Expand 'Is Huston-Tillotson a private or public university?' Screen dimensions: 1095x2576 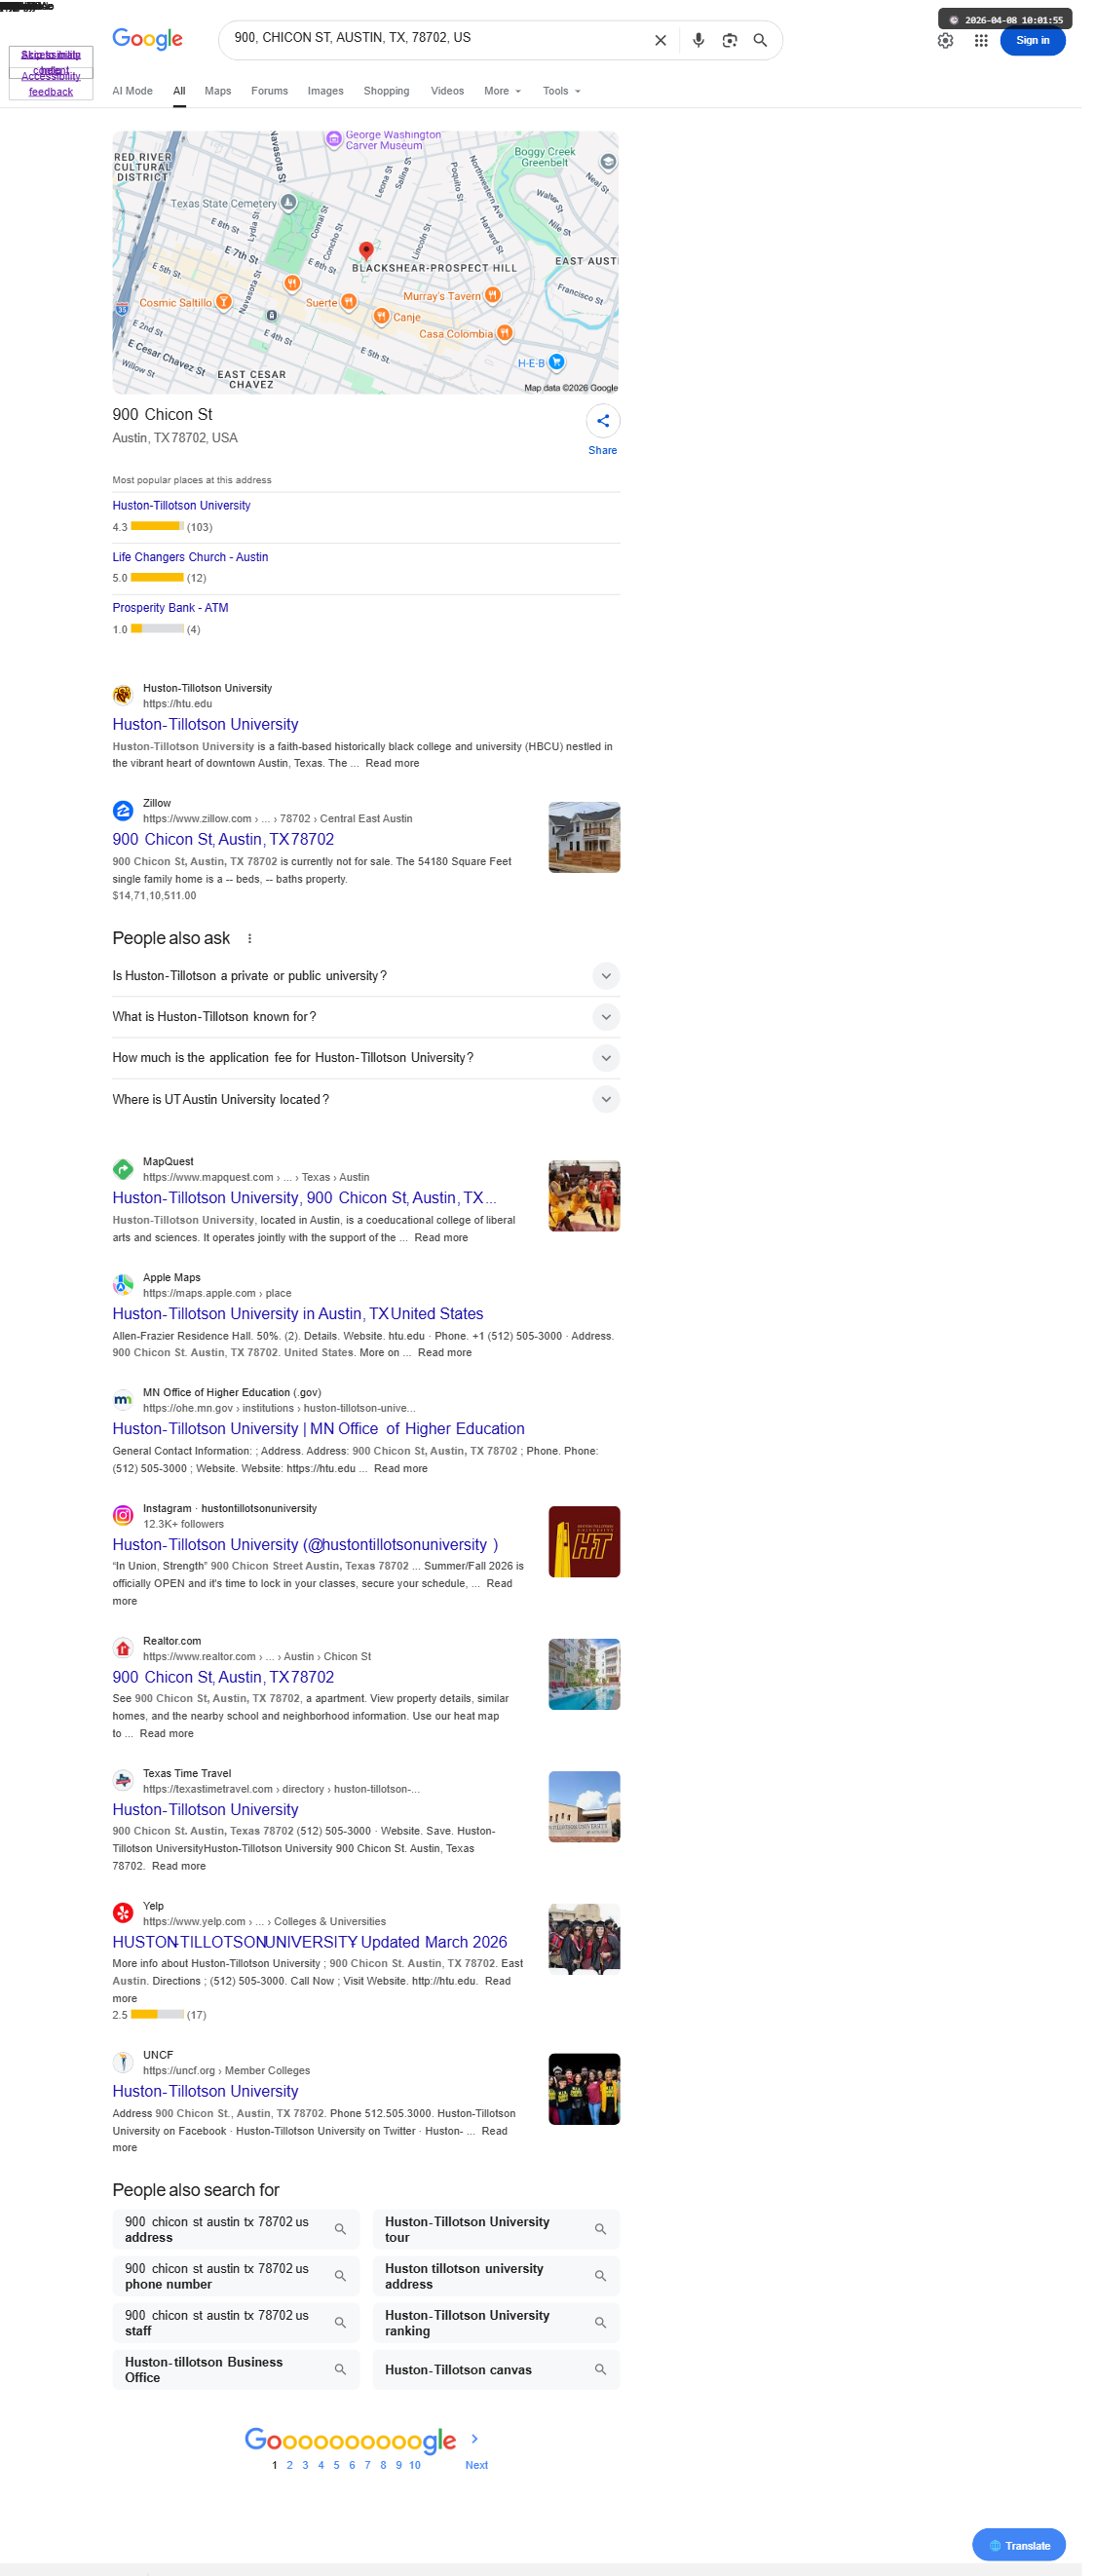point(366,976)
